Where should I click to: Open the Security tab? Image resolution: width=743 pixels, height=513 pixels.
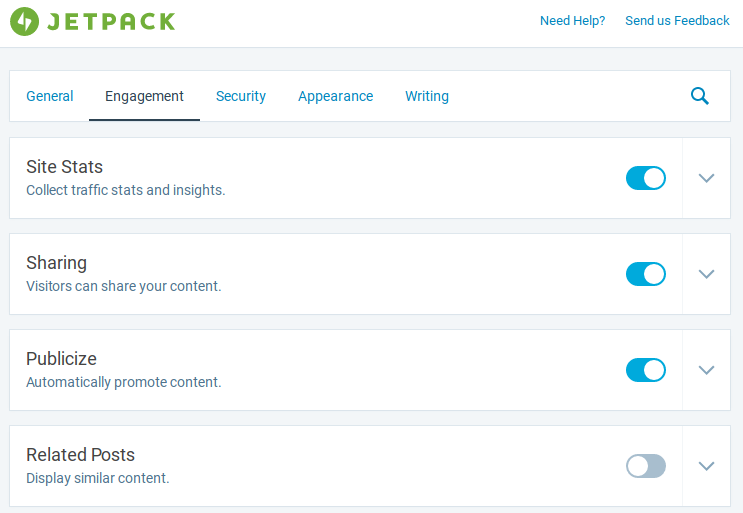tap(241, 96)
